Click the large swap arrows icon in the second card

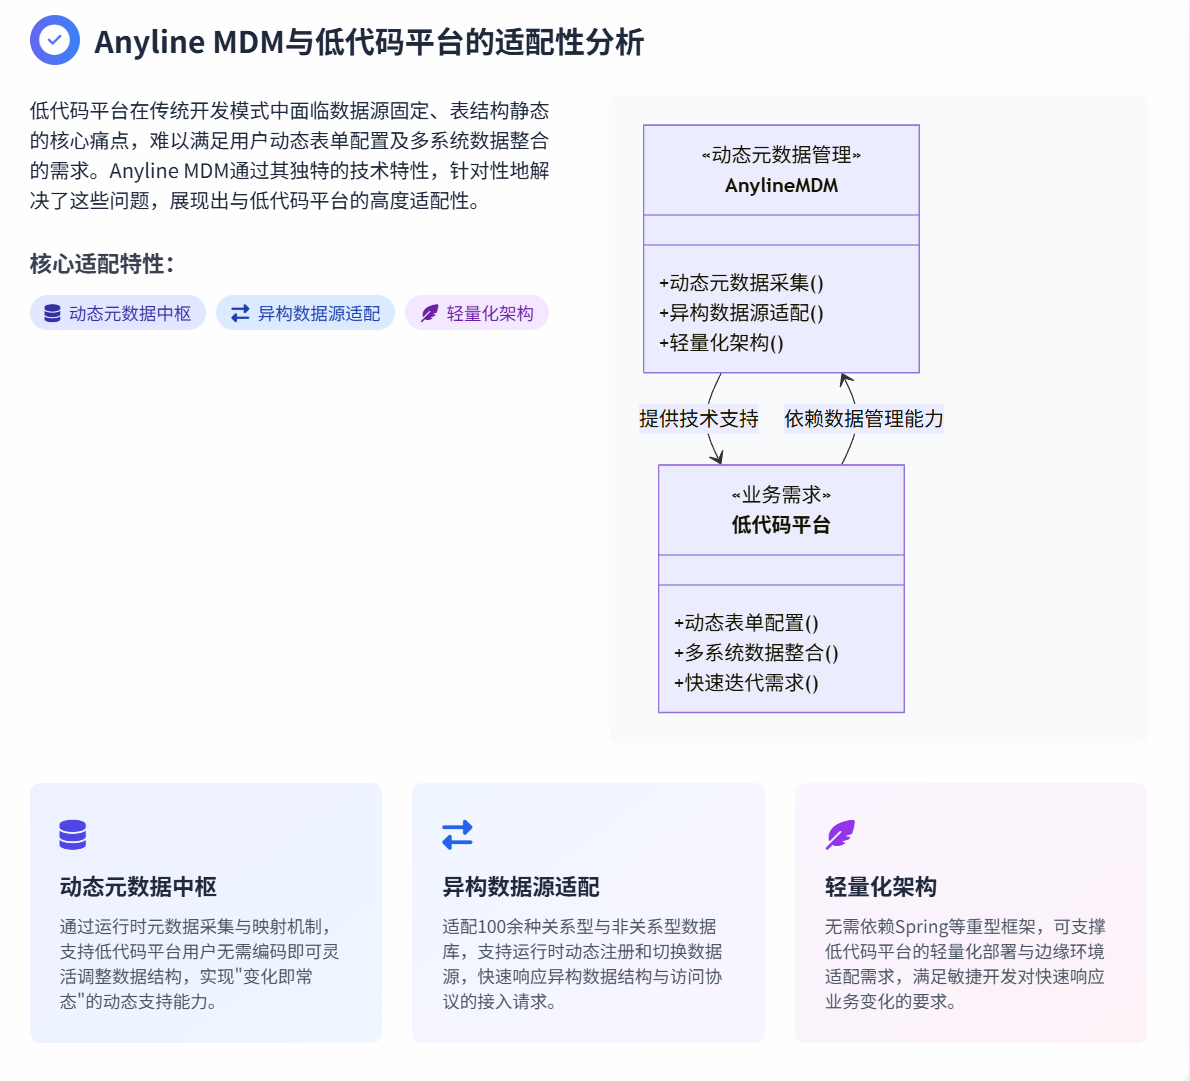[457, 835]
